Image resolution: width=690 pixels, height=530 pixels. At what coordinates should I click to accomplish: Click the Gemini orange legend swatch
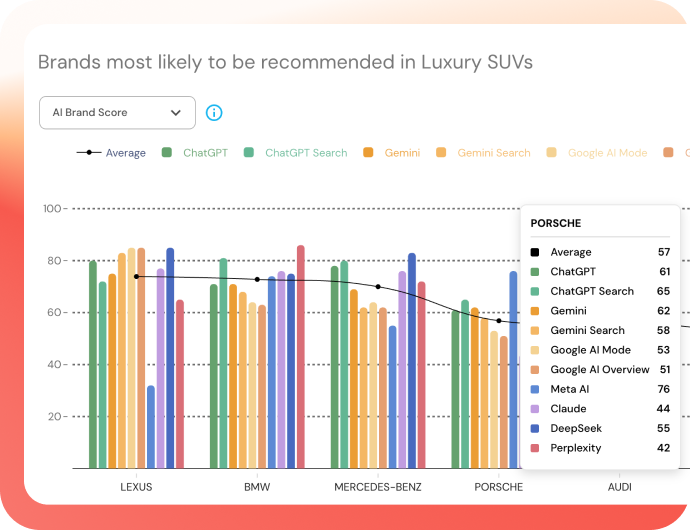[368, 152]
